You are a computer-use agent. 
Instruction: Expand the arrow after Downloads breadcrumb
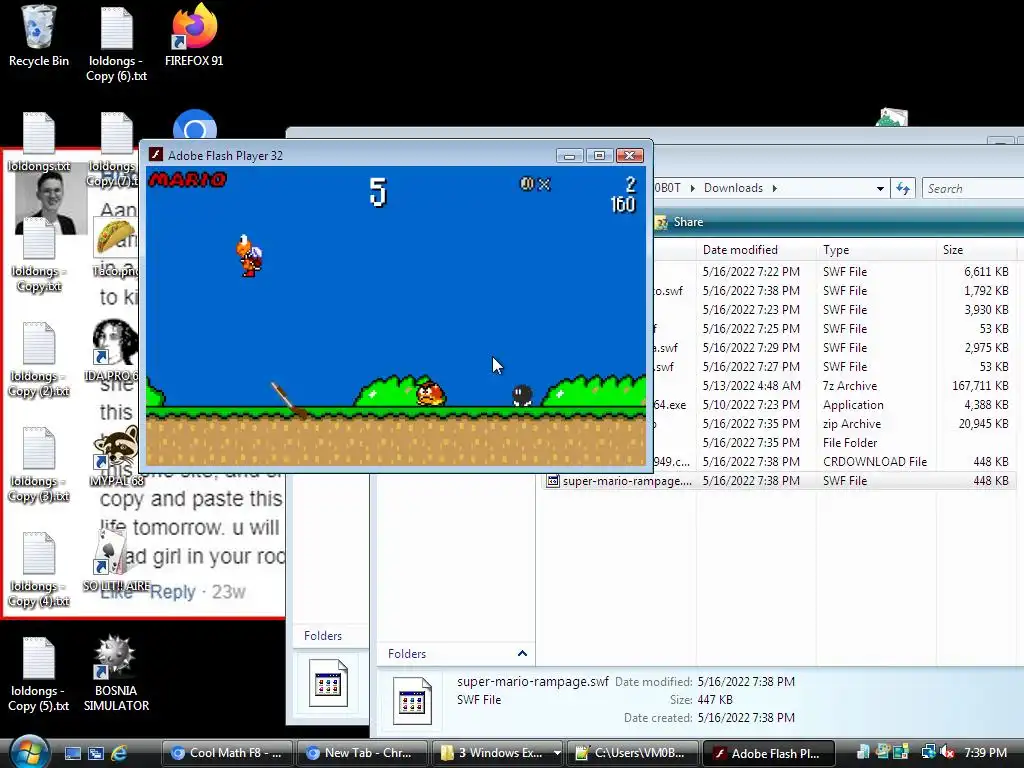[775, 188]
